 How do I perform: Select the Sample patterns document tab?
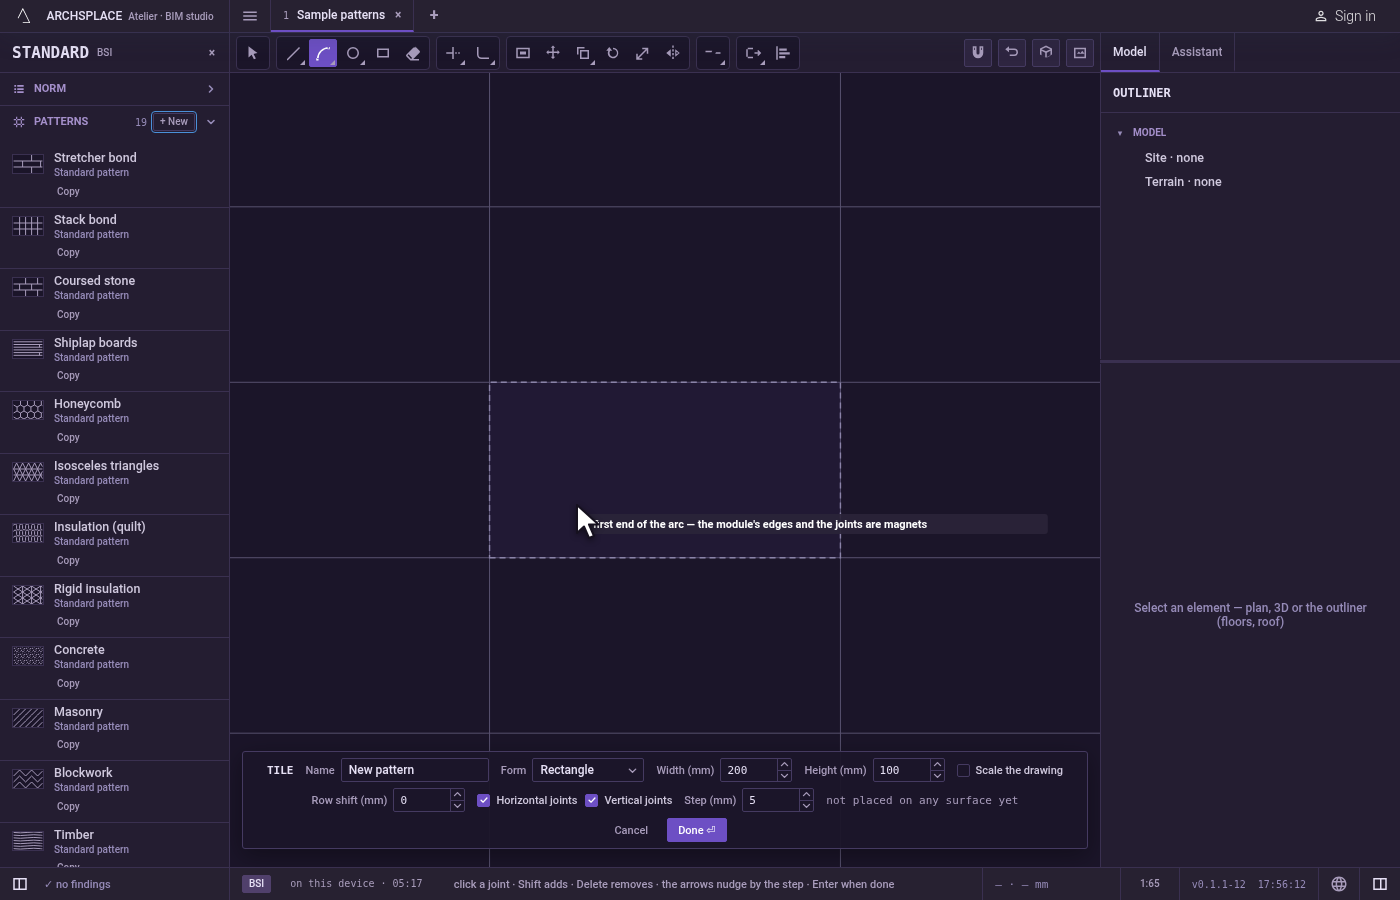[341, 15]
